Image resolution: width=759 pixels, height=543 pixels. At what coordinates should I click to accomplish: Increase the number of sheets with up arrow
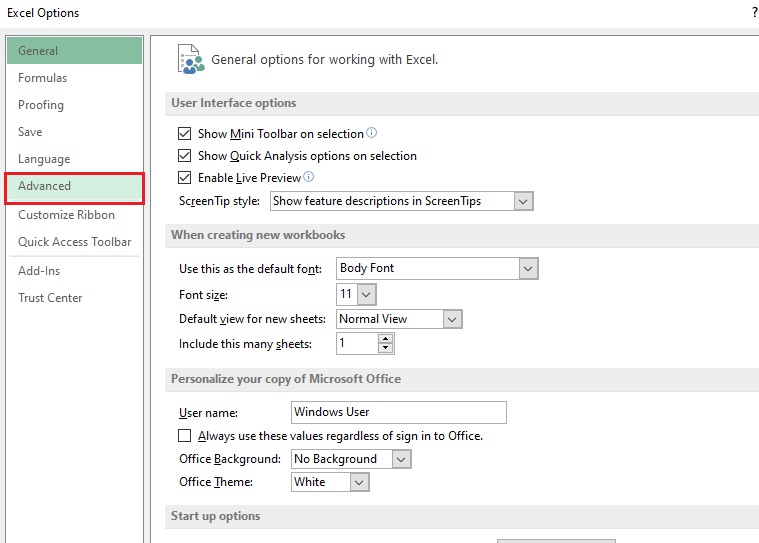click(385, 339)
